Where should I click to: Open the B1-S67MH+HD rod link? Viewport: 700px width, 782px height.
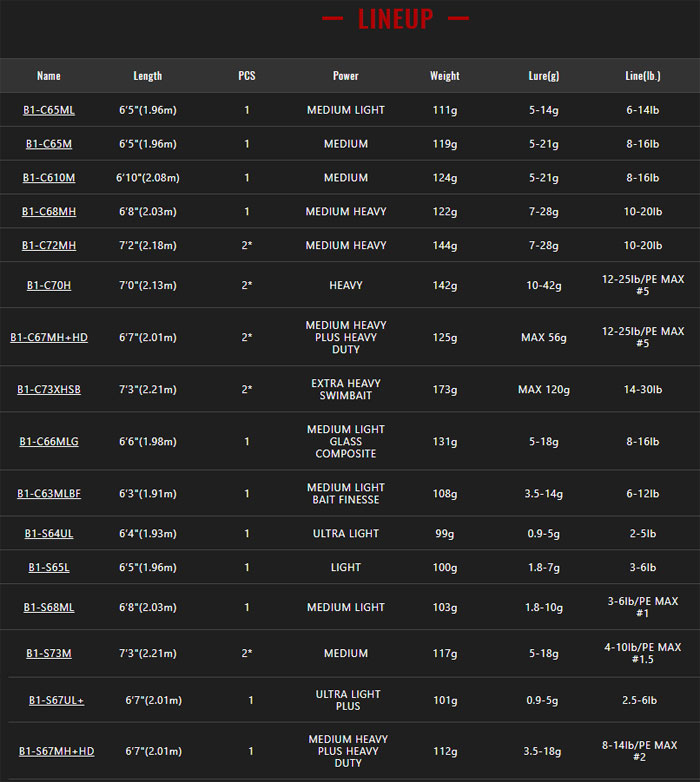(x=56, y=752)
